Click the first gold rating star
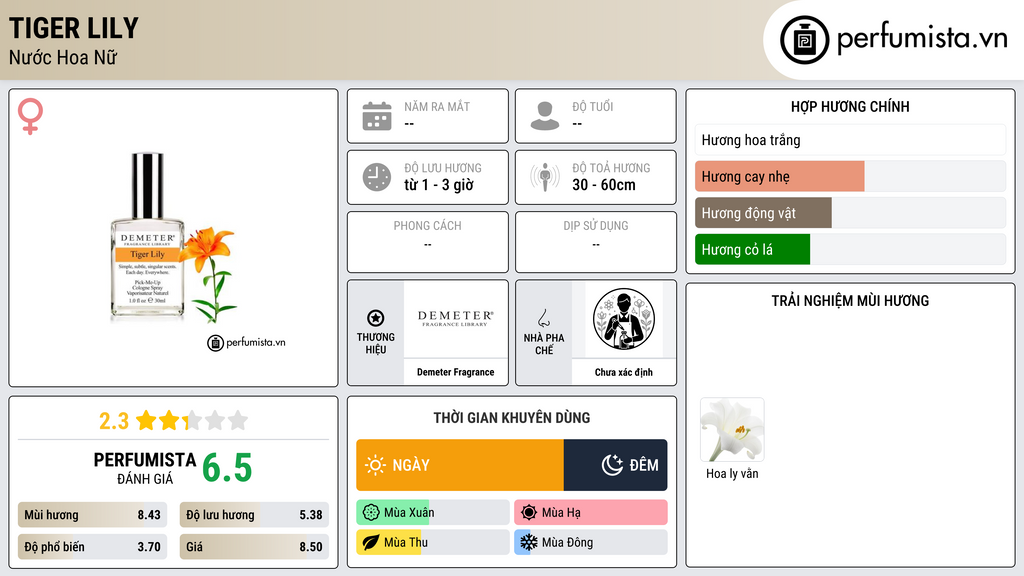 point(146,420)
